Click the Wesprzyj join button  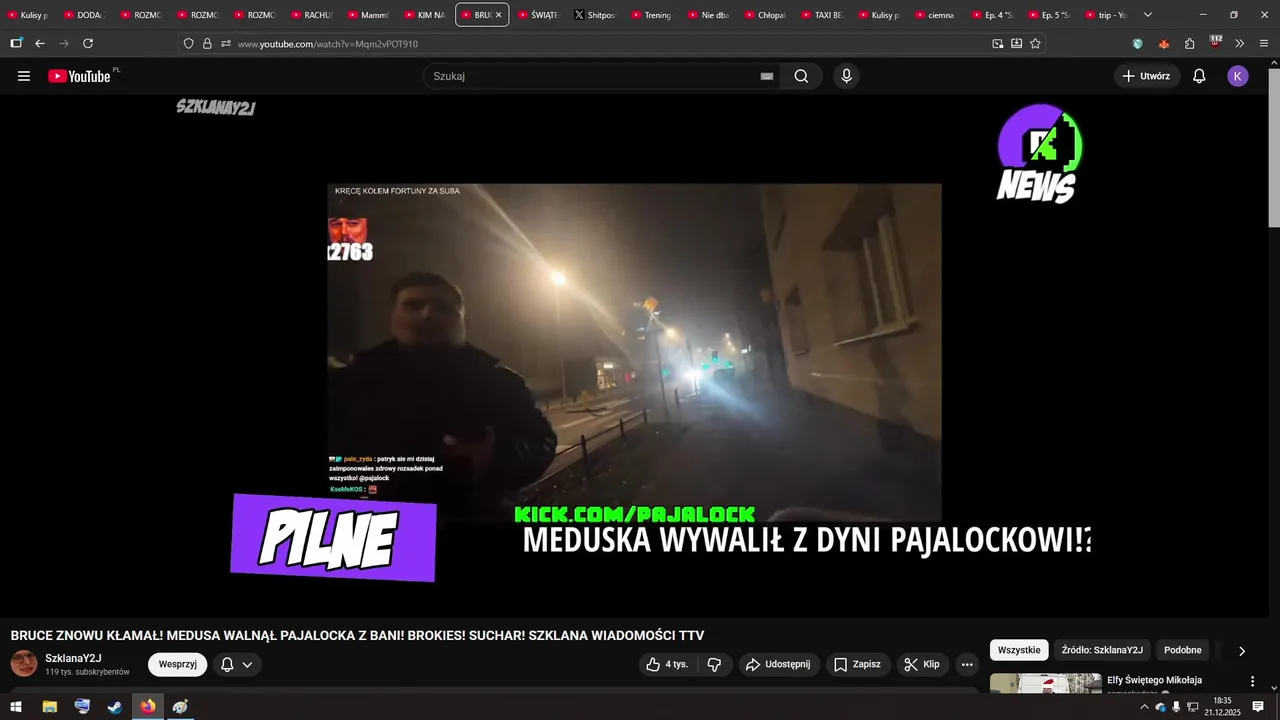pyautogui.click(x=178, y=664)
